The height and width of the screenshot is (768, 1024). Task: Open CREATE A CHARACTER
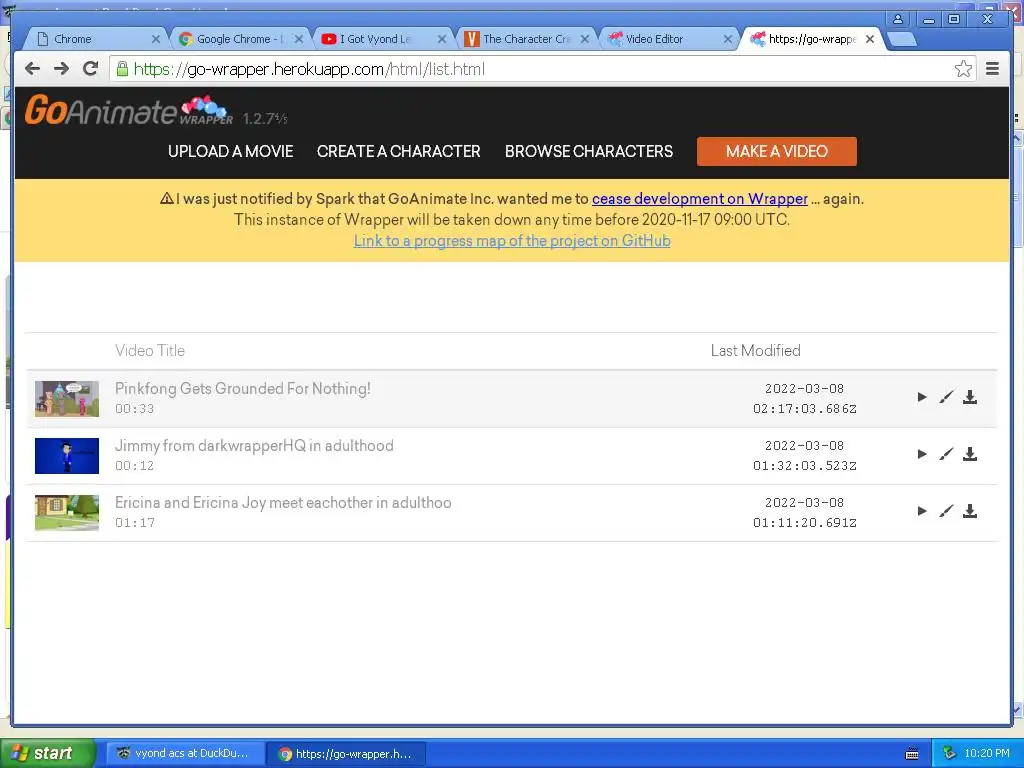(x=398, y=152)
